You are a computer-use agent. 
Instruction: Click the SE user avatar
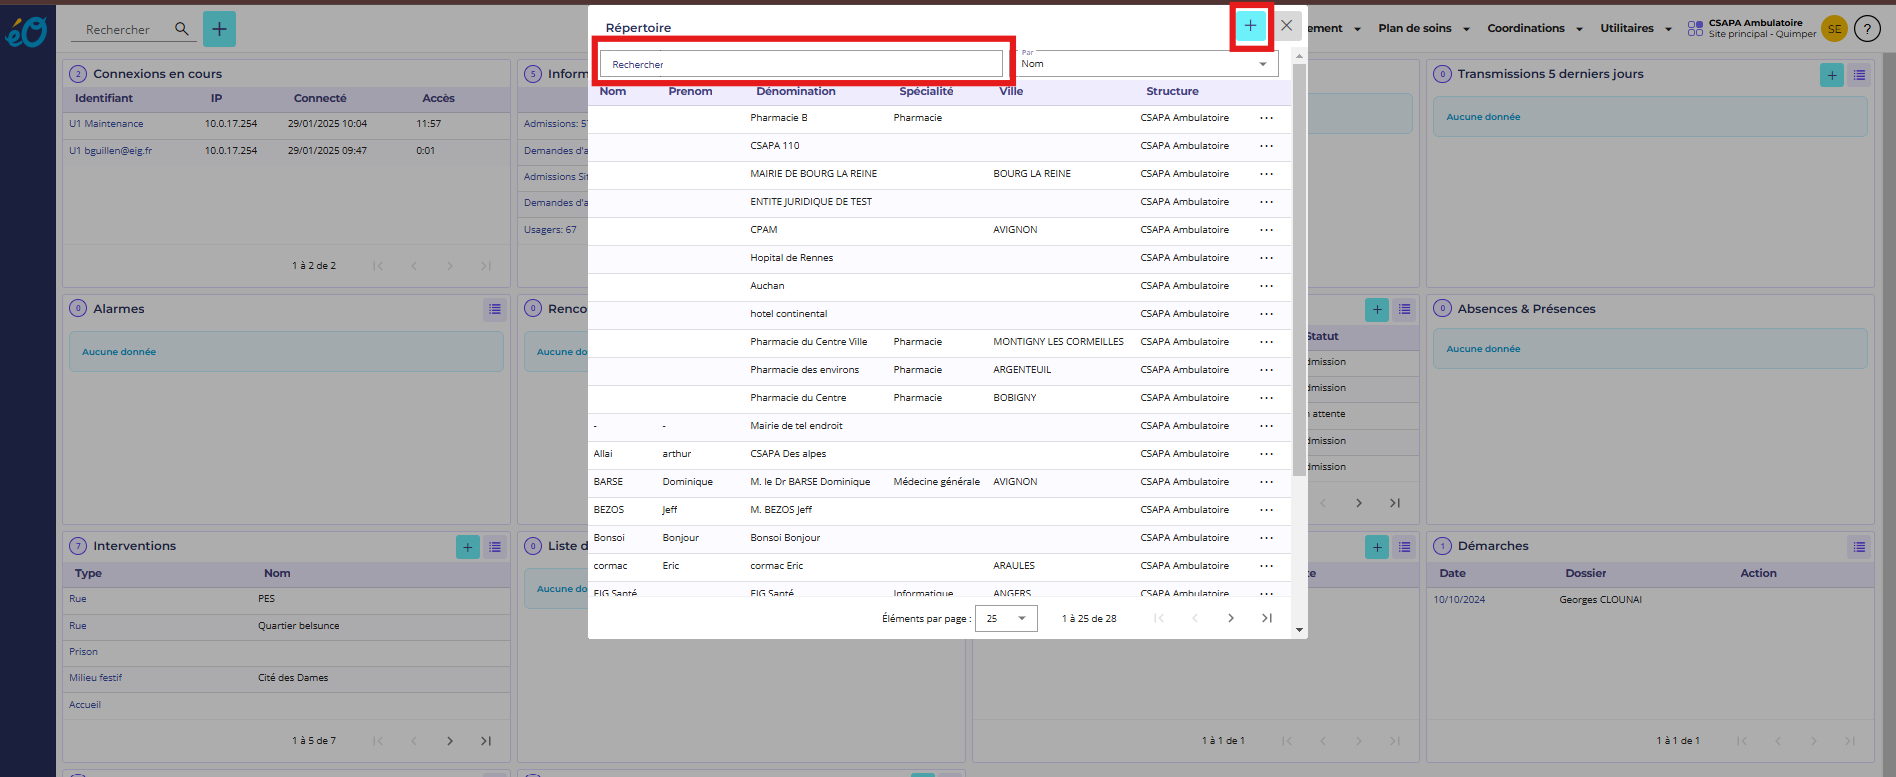(1834, 29)
